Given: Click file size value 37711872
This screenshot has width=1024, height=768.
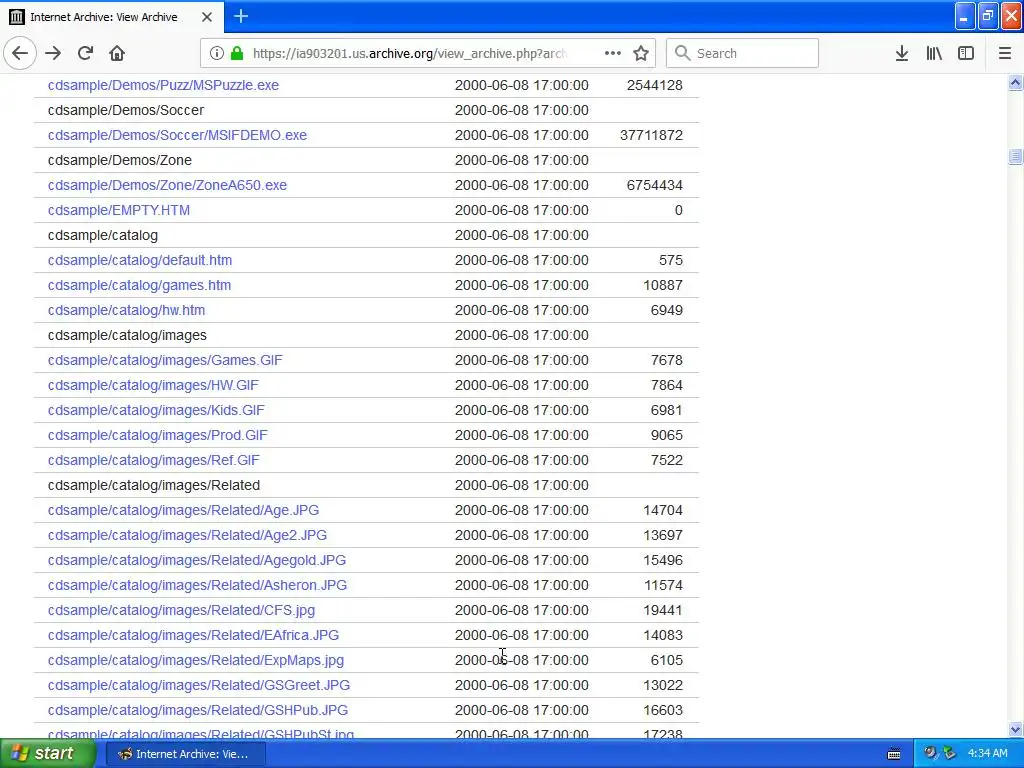Looking at the screenshot, I should [x=651, y=135].
